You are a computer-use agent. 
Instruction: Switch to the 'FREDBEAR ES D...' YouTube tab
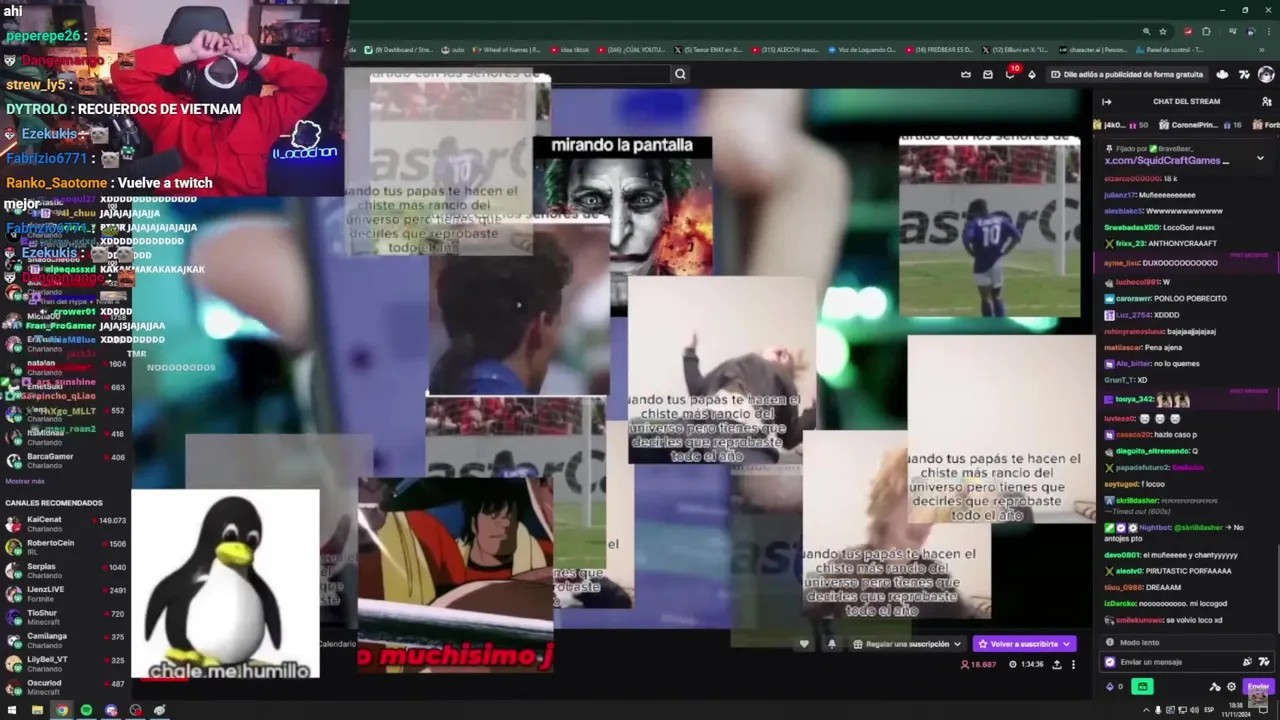click(940, 49)
